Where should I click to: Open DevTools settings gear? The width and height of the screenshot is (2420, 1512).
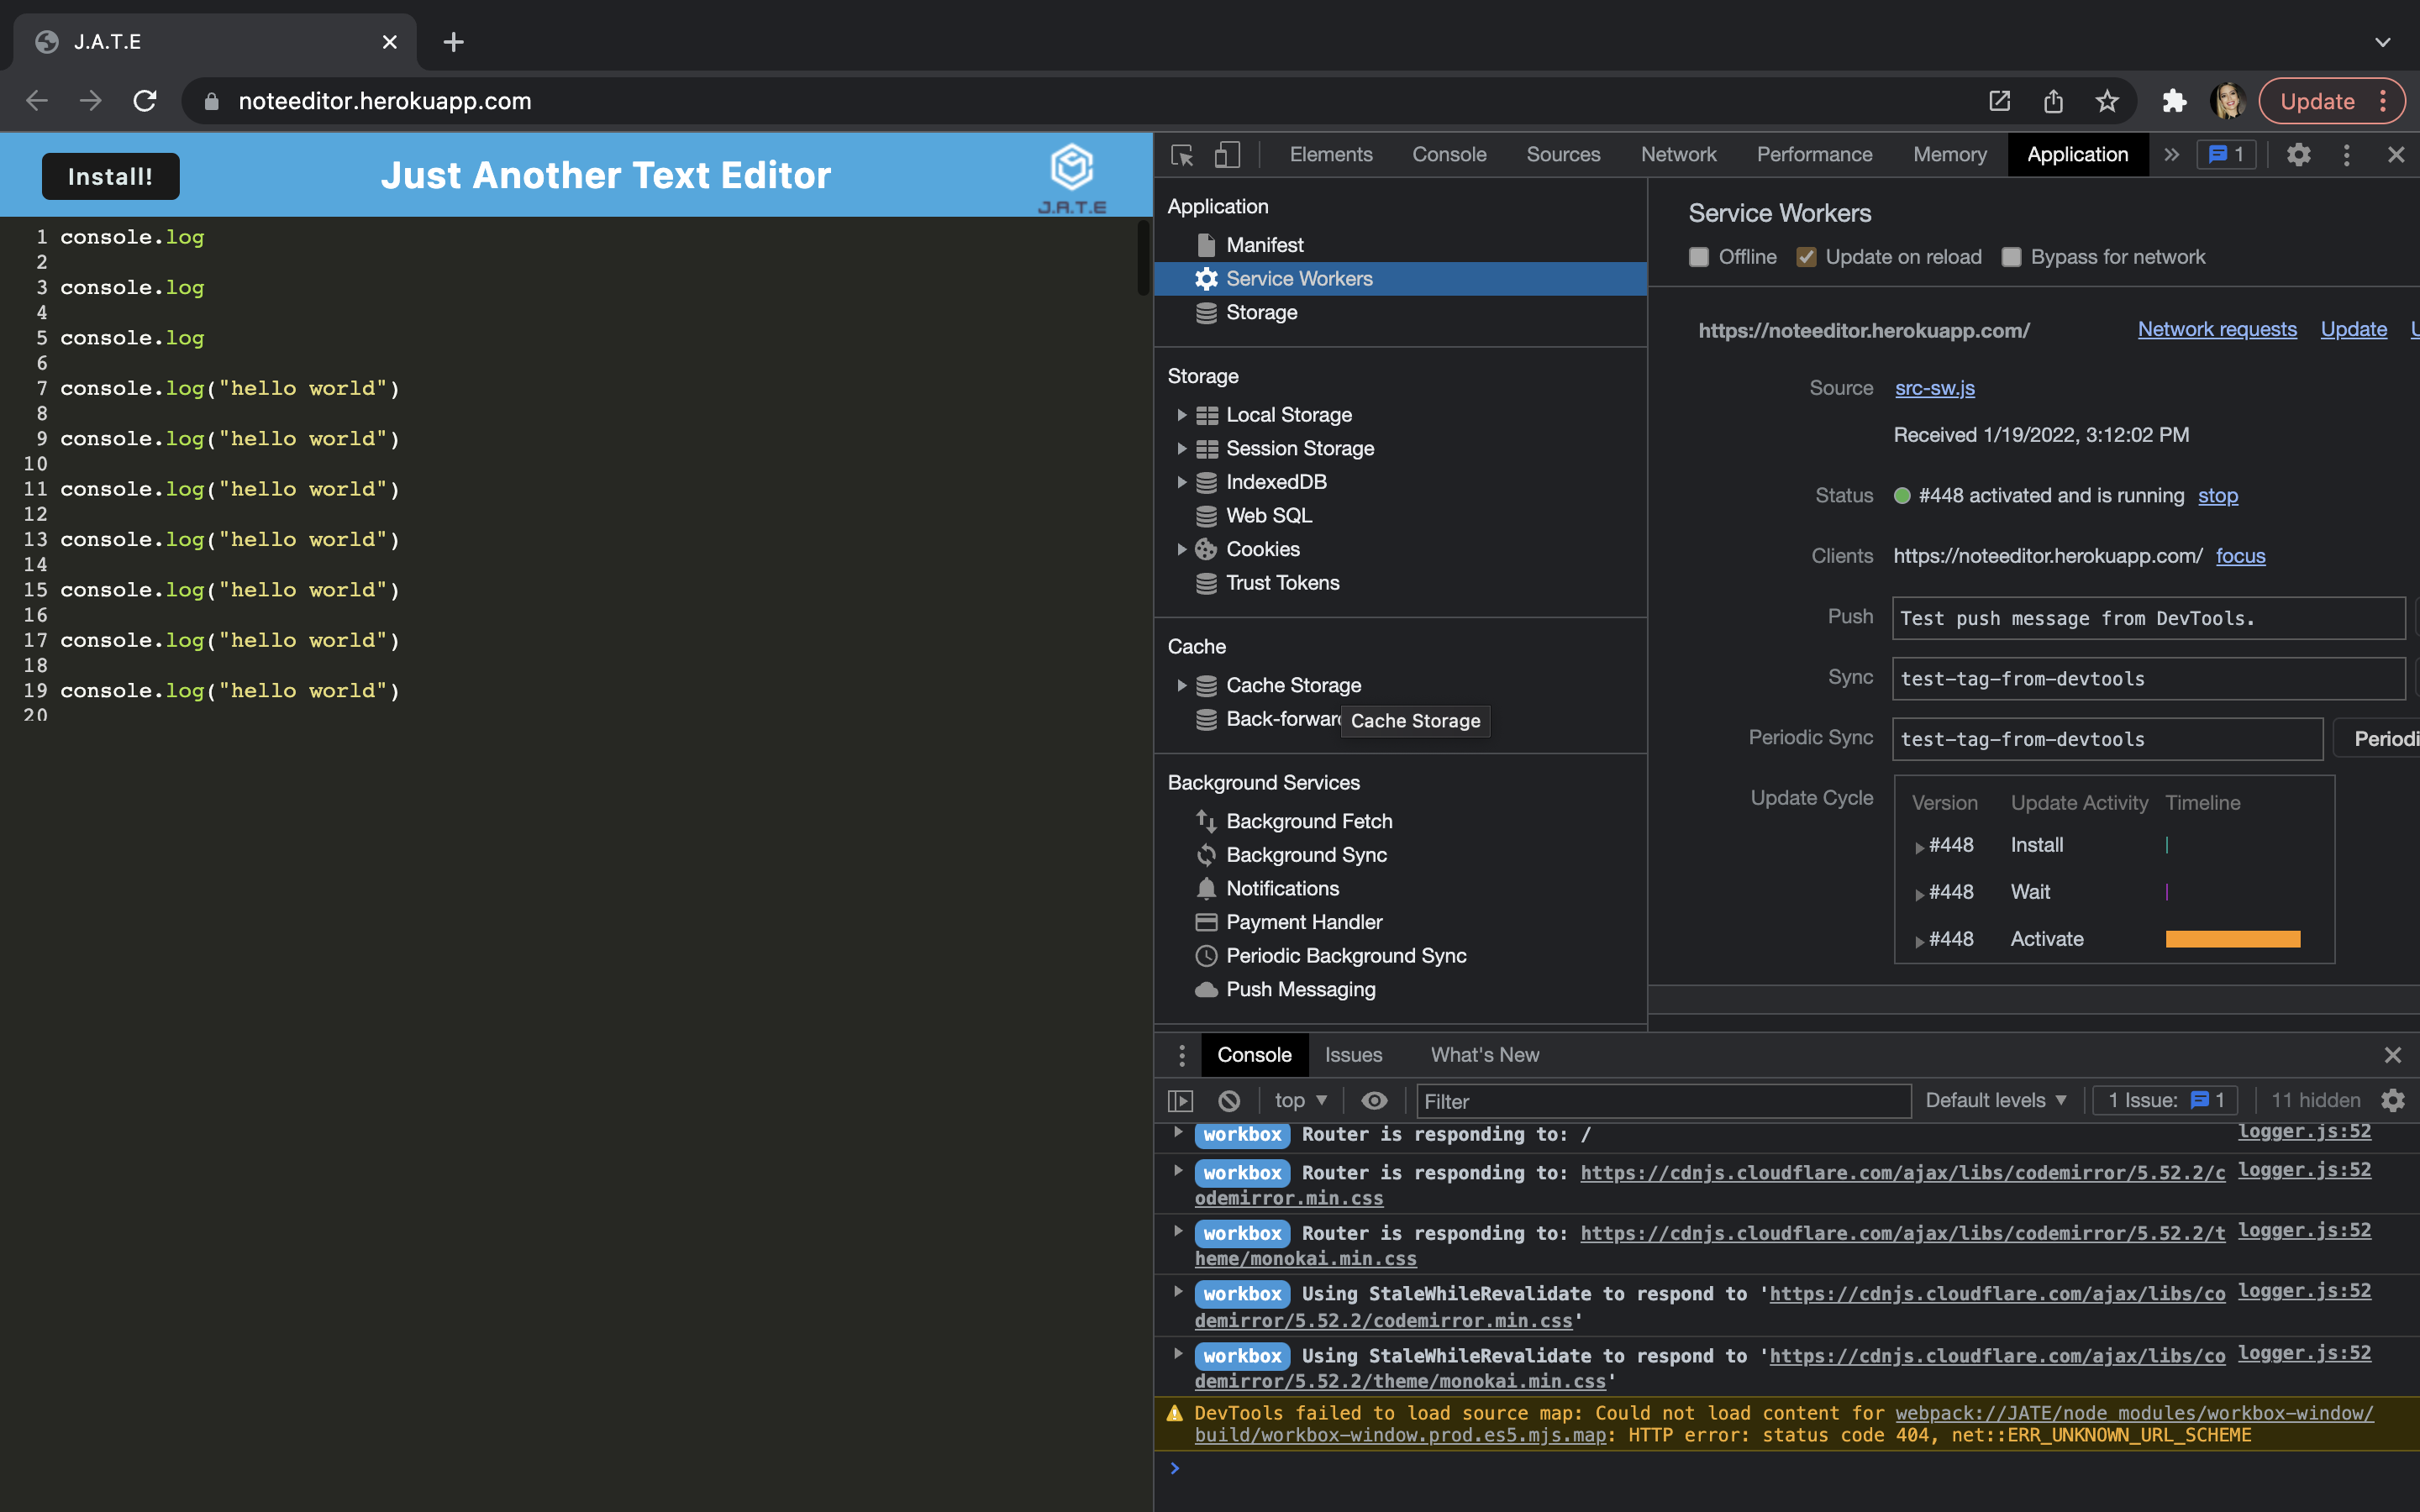(2298, 155)
